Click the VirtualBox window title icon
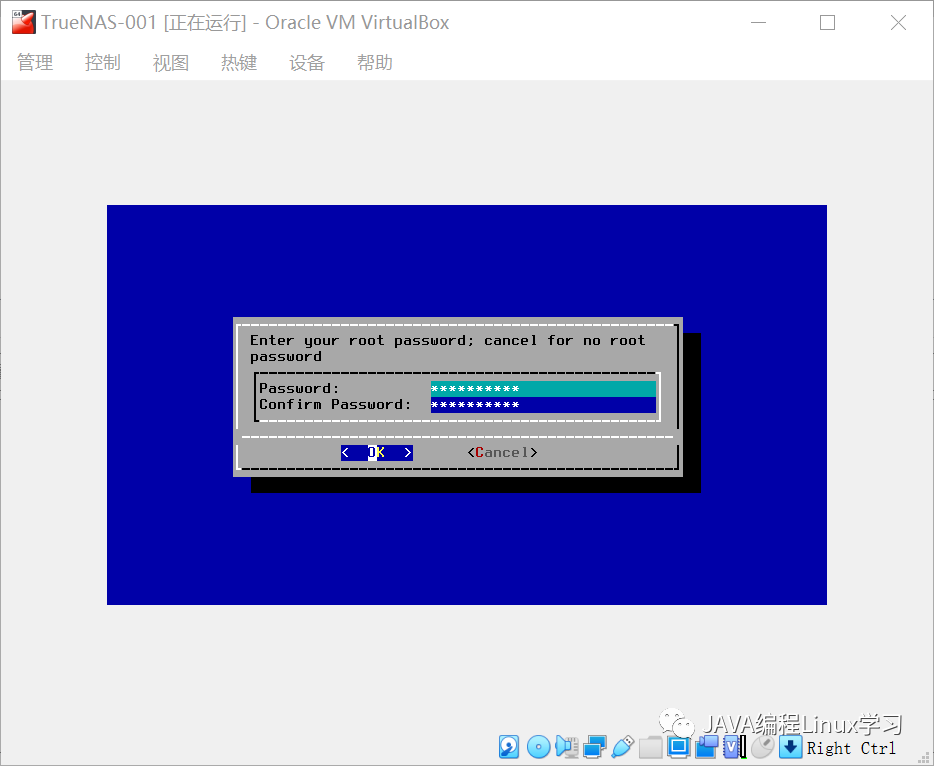The height and width of the screenshot is (766, 934). tap(24, 23)
